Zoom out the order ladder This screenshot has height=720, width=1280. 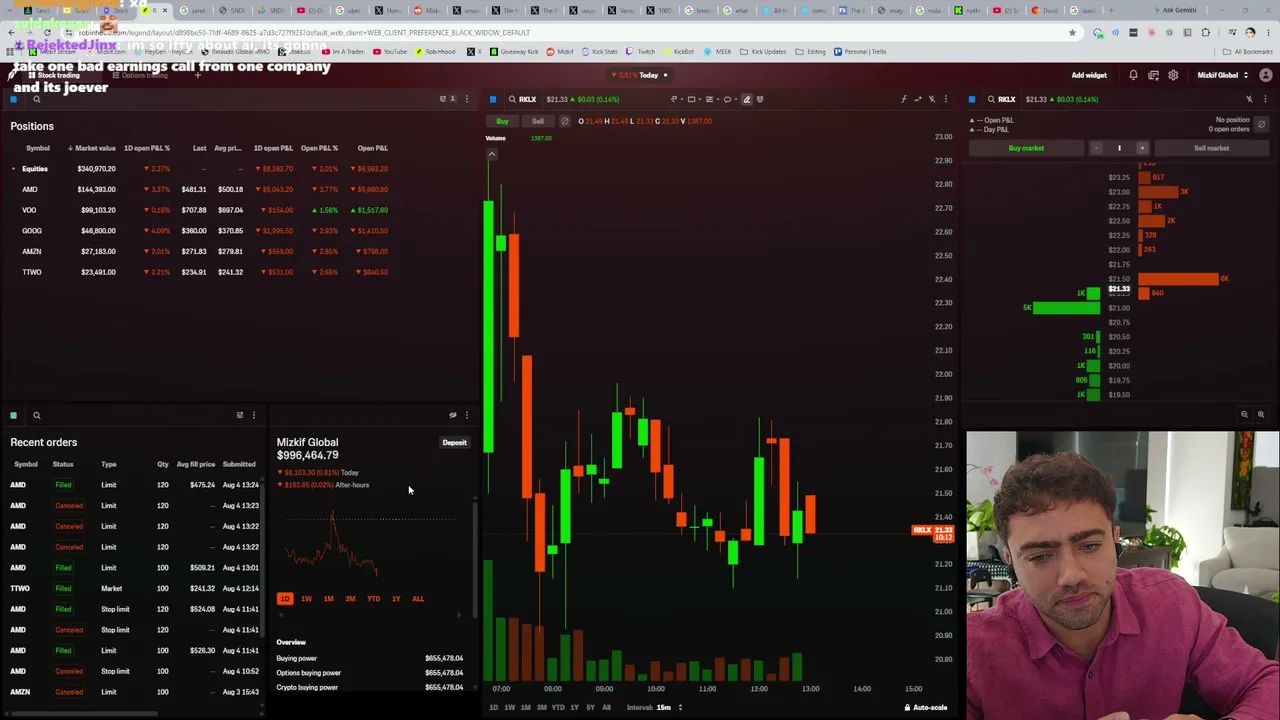click(1244, 414)
